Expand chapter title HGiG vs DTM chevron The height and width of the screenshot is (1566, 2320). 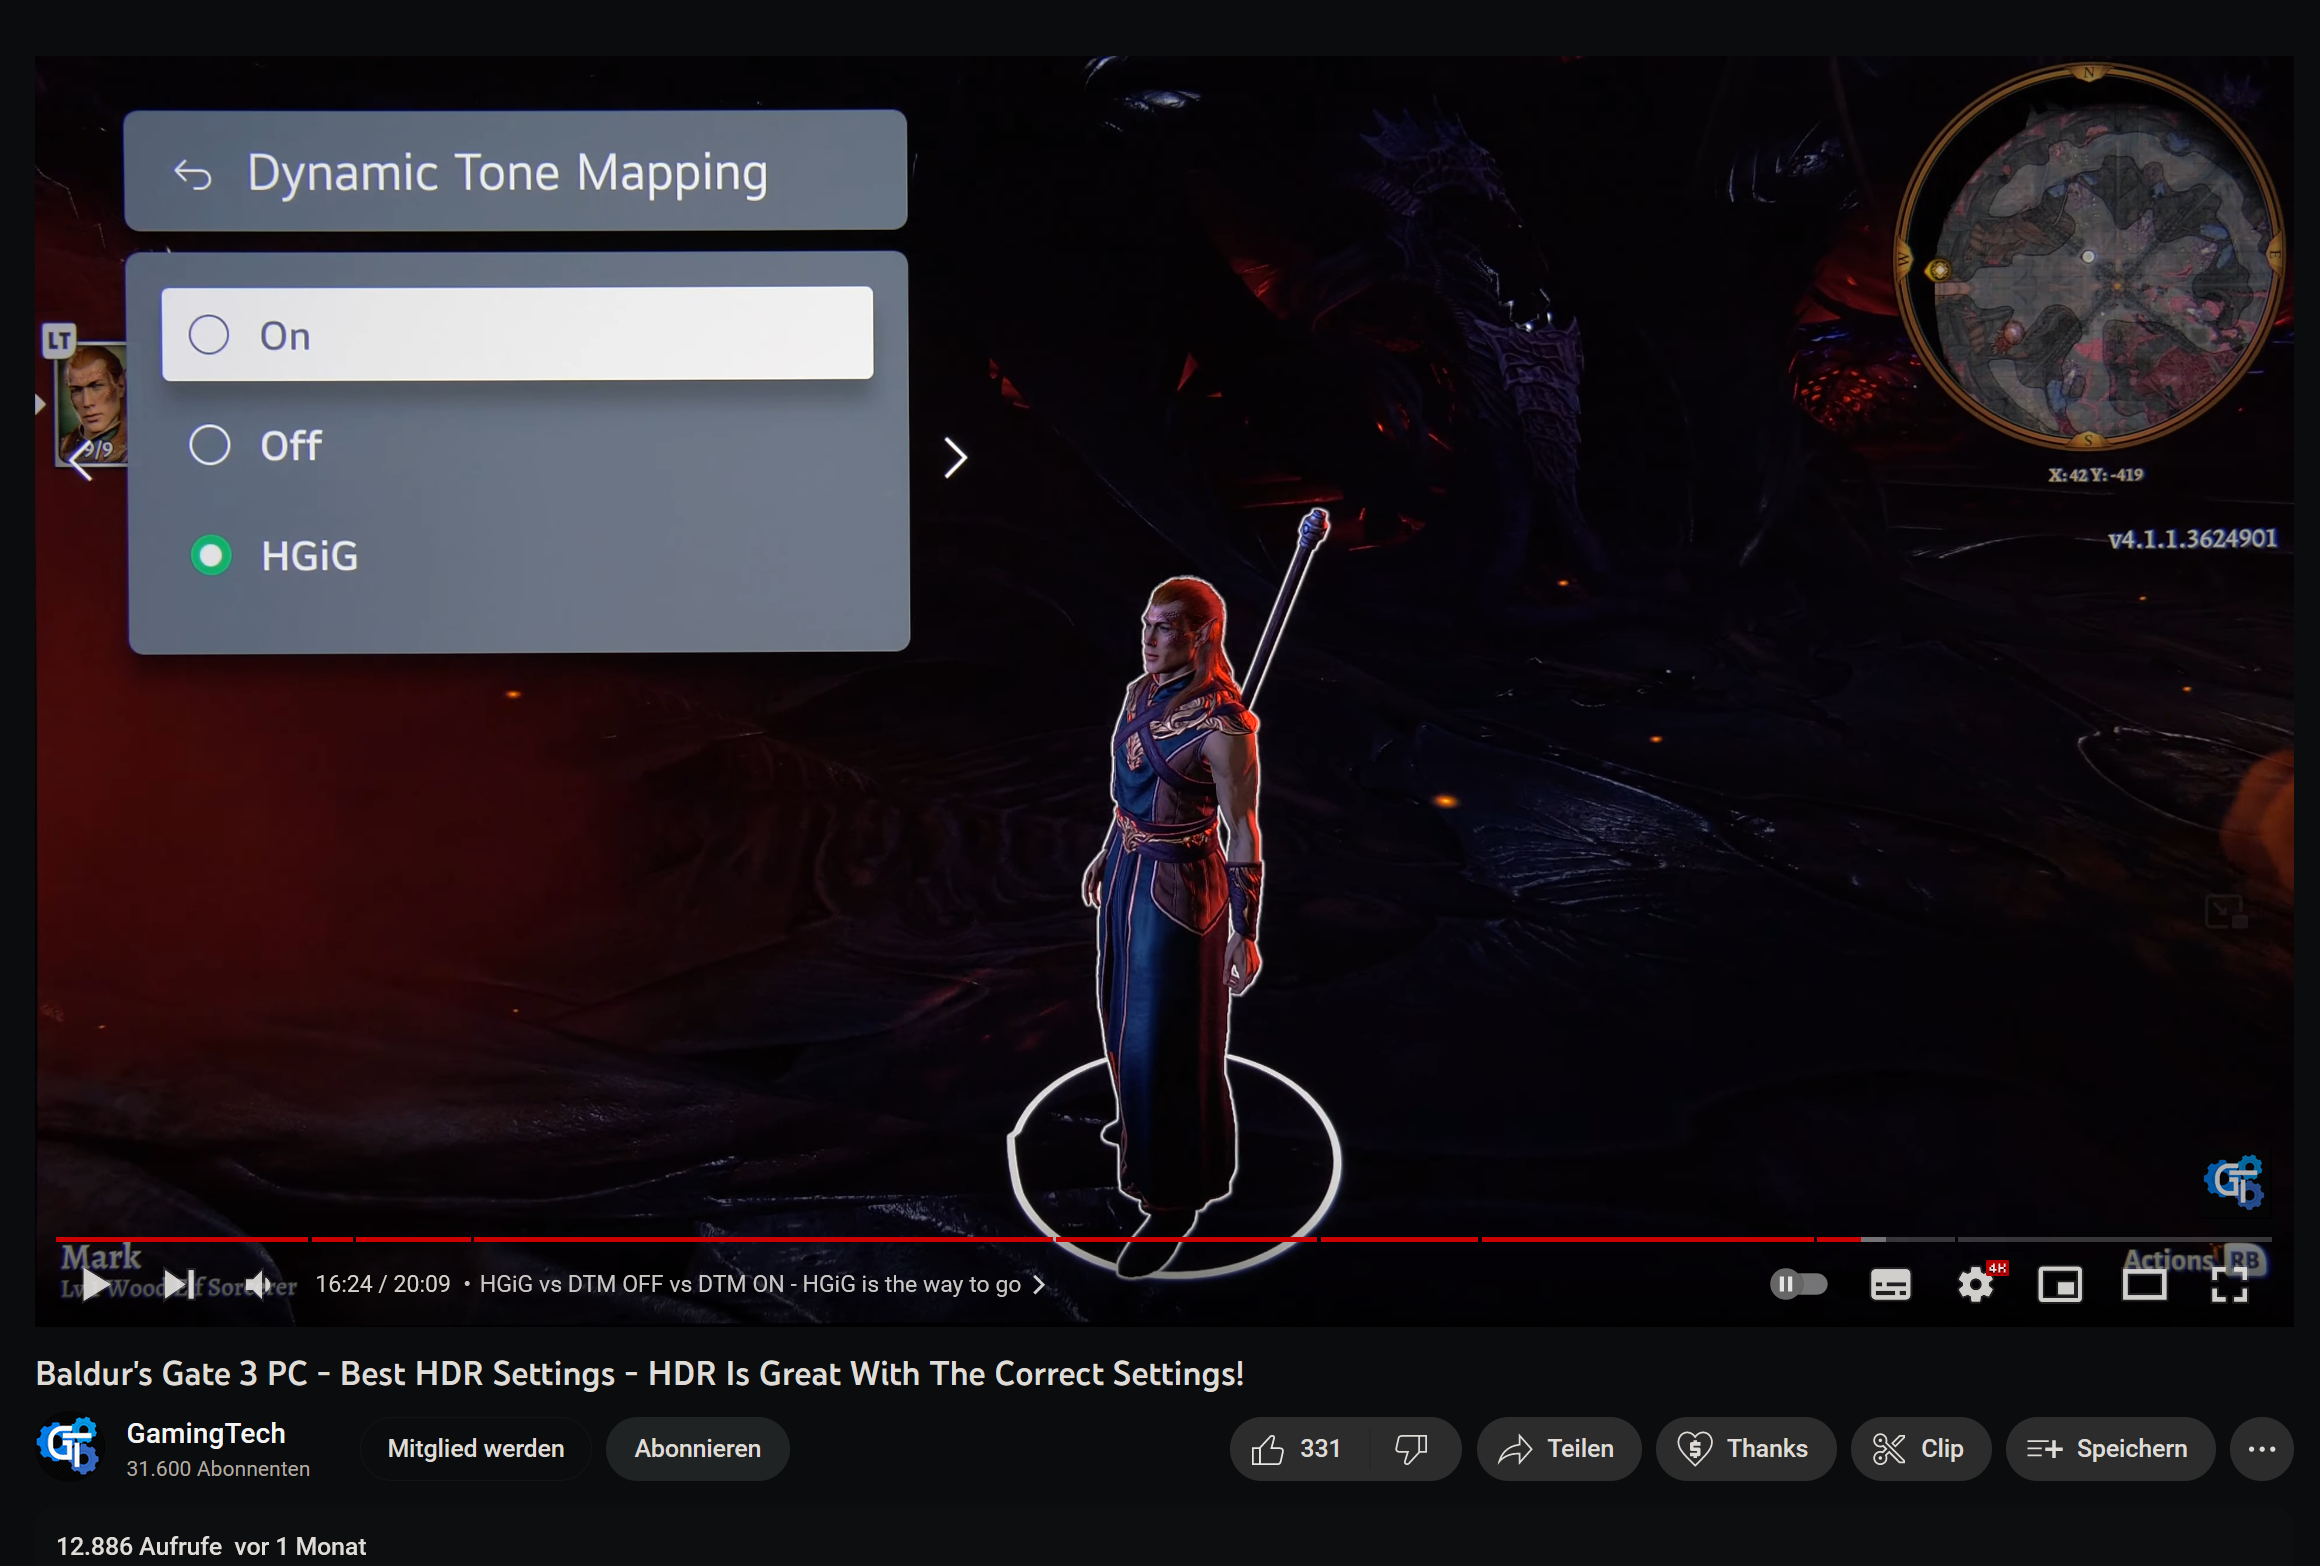1039,1285
